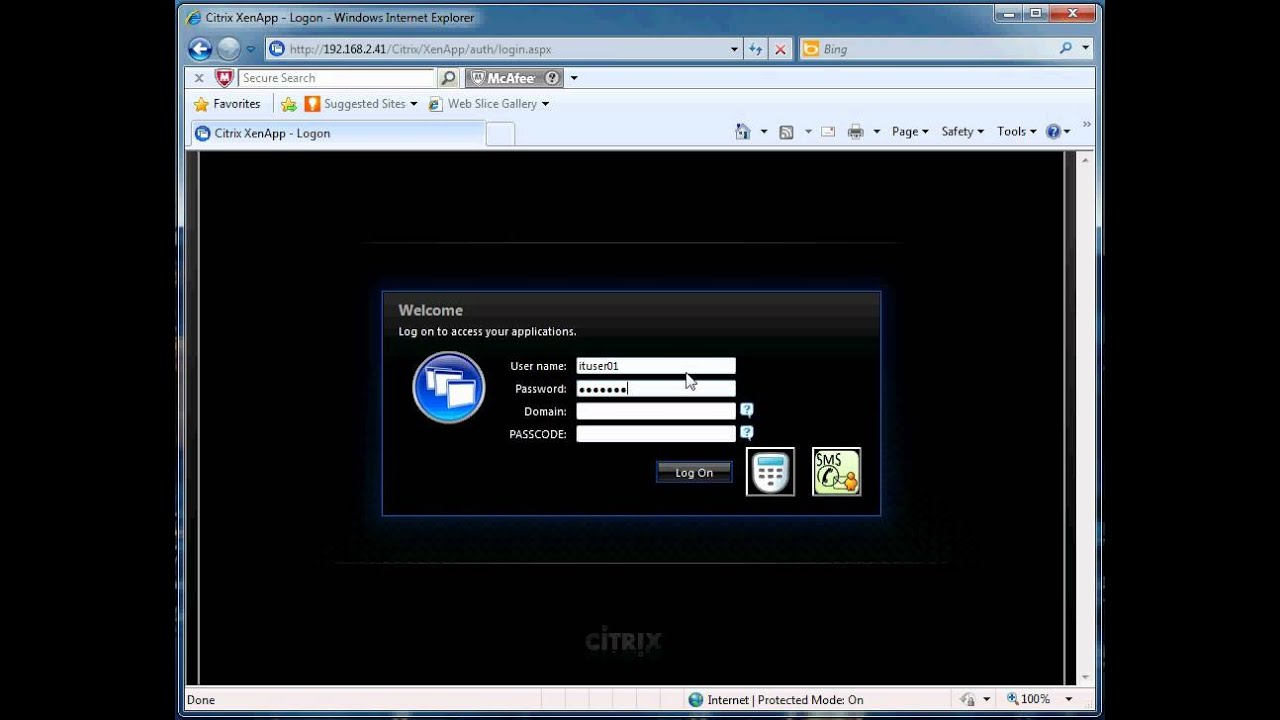Click the Password field
This screenshot has width=1280, height=720.
tap(656, 389)
